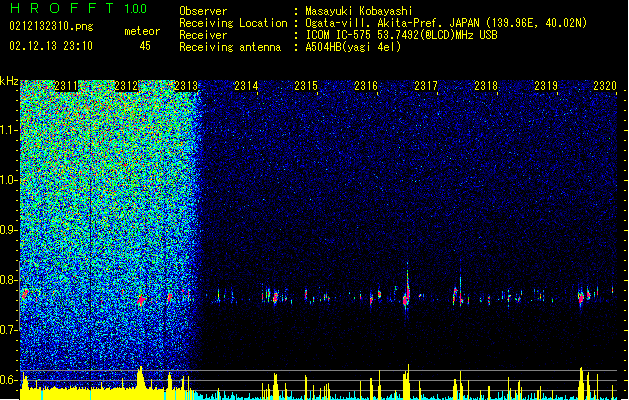Image resolution: width=629 pixels, height=400 pixels.
Task: Click the 2318 time marker
Action: coord(486,86)
